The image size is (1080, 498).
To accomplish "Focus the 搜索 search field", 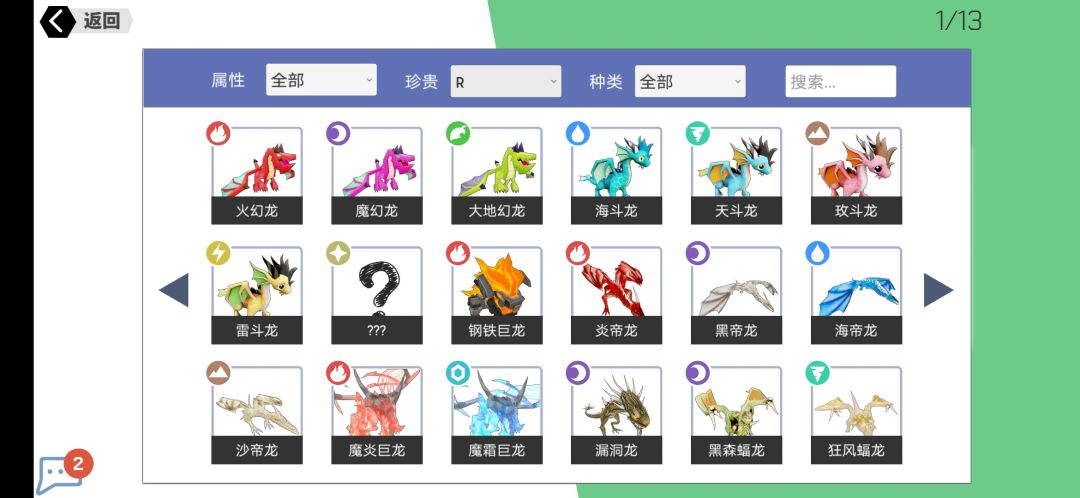I will click(x=841, y=81).
